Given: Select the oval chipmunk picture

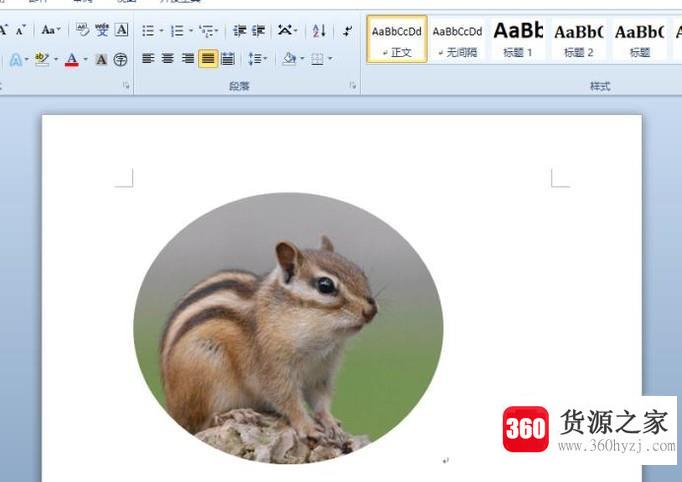Looking at the screenshot, I should (288, 328).
